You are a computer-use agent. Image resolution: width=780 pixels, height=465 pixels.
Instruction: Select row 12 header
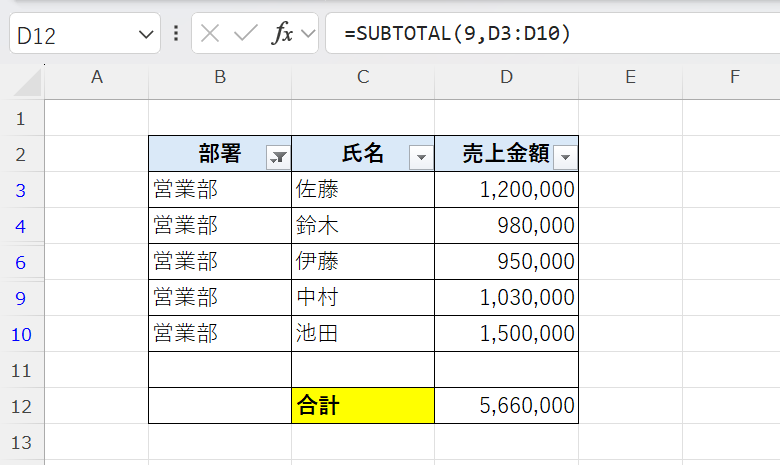pos(22,405)
